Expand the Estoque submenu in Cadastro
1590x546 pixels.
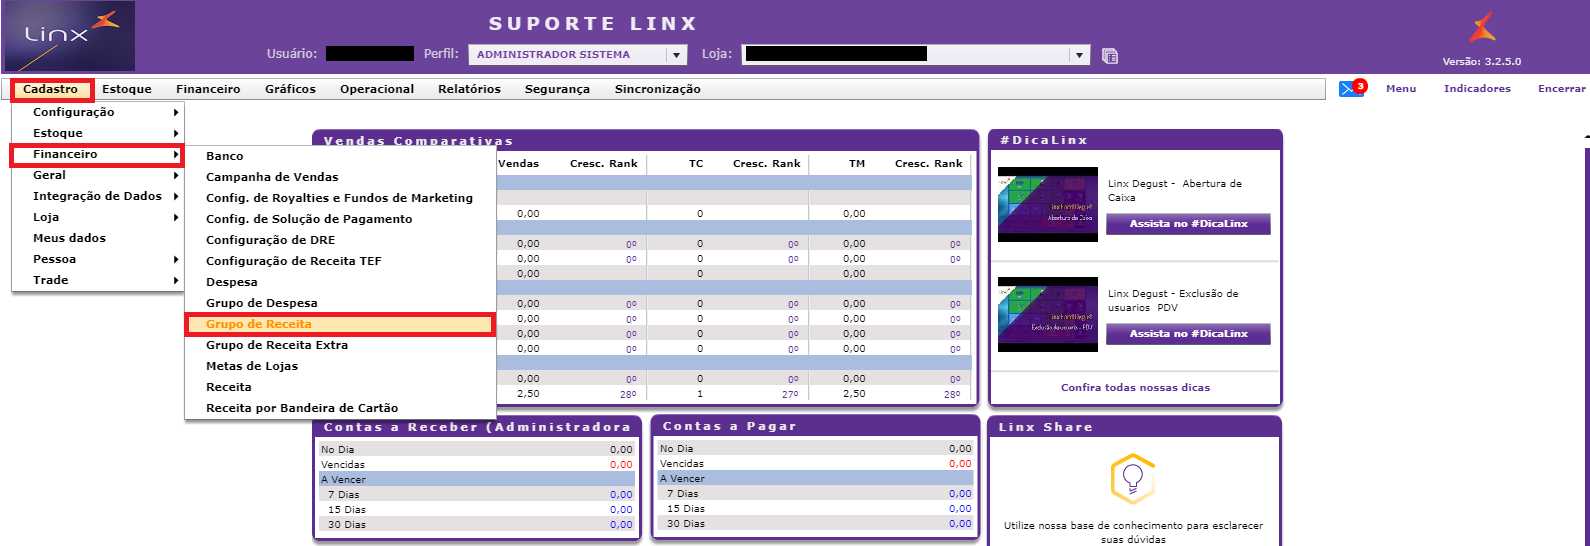[x=97, y=133]
